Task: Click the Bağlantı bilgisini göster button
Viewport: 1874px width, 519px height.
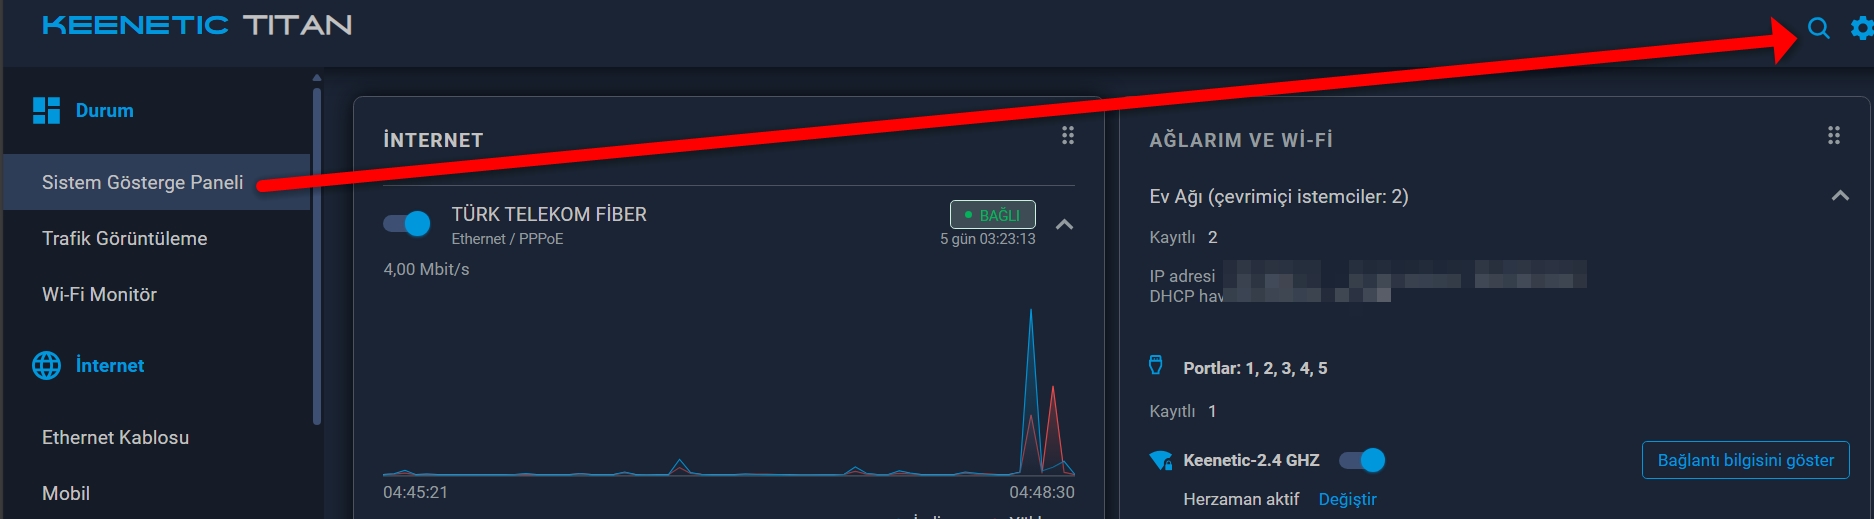Action: point(1746,460)
